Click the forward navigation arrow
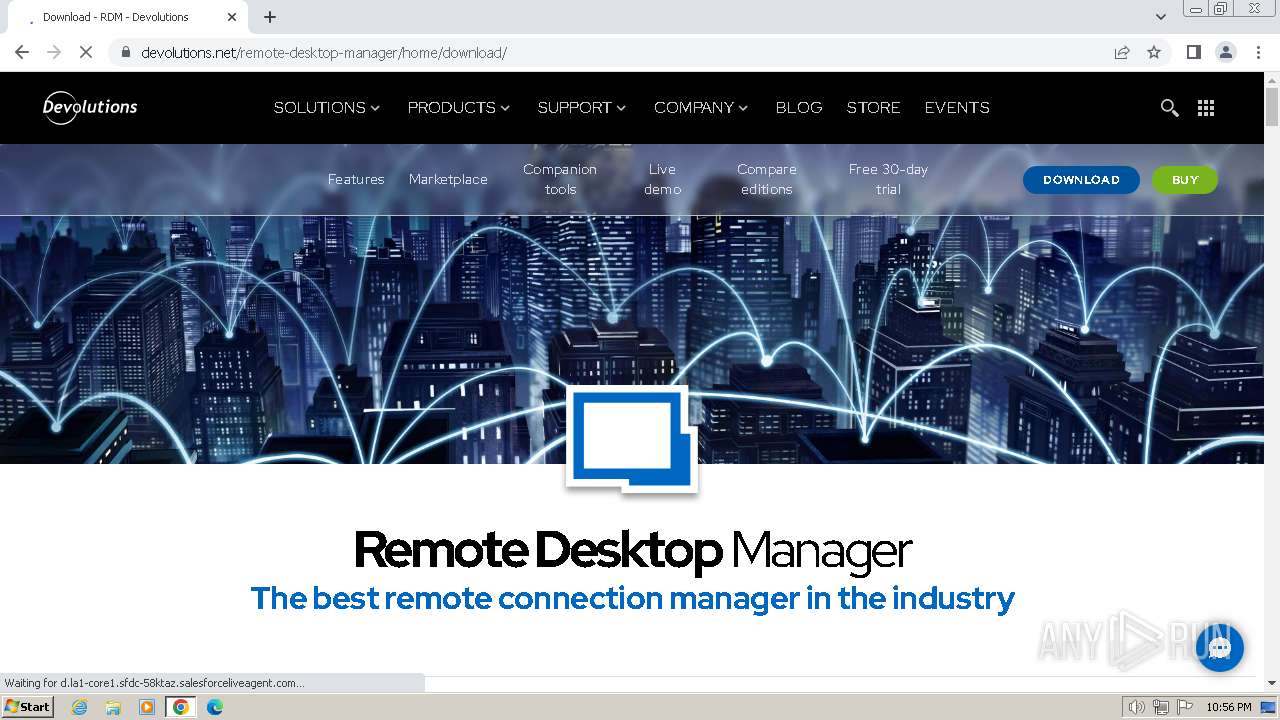Screen dimensions: 1280x720 (x=54, y=52)
